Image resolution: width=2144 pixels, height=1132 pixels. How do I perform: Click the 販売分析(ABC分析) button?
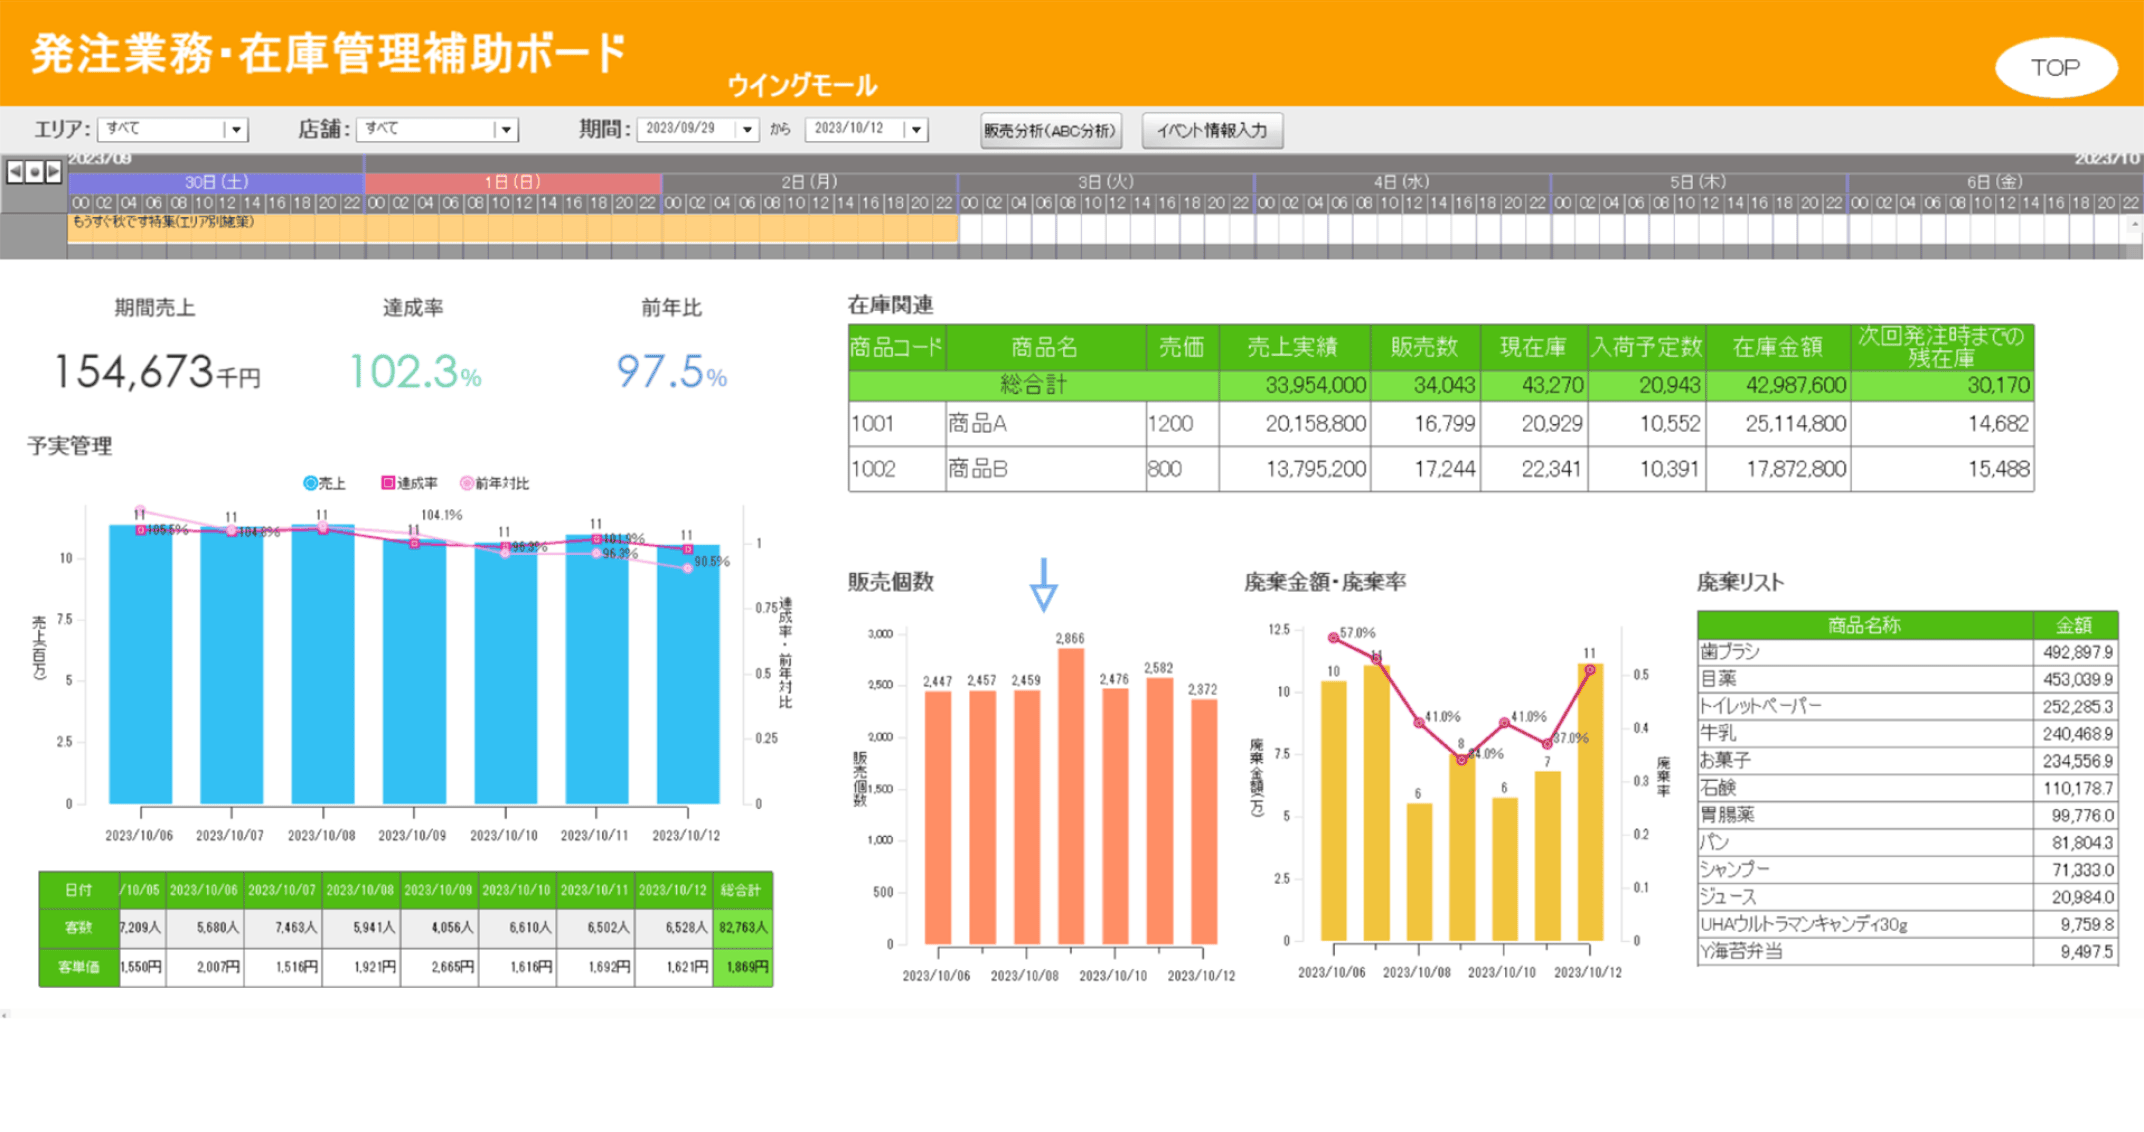click(1050, 130)
